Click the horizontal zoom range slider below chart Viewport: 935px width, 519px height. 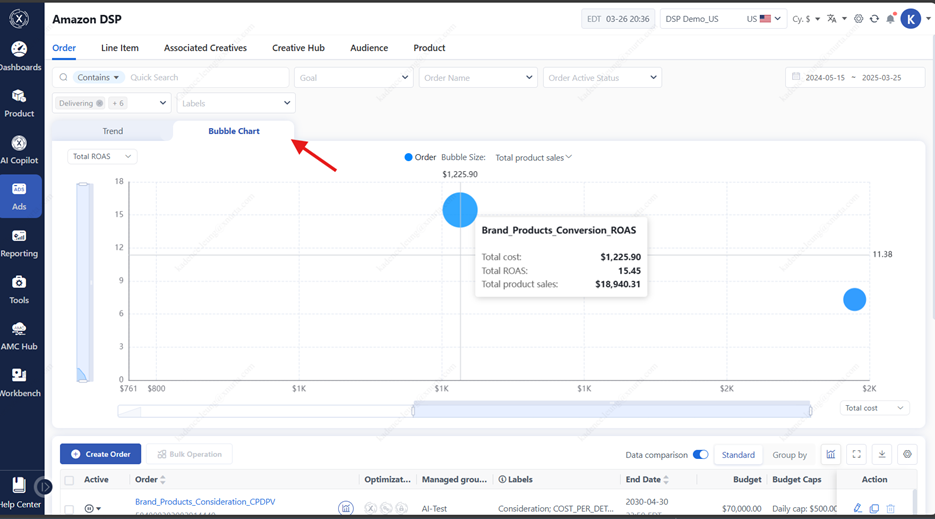click(x=611, y=410)
